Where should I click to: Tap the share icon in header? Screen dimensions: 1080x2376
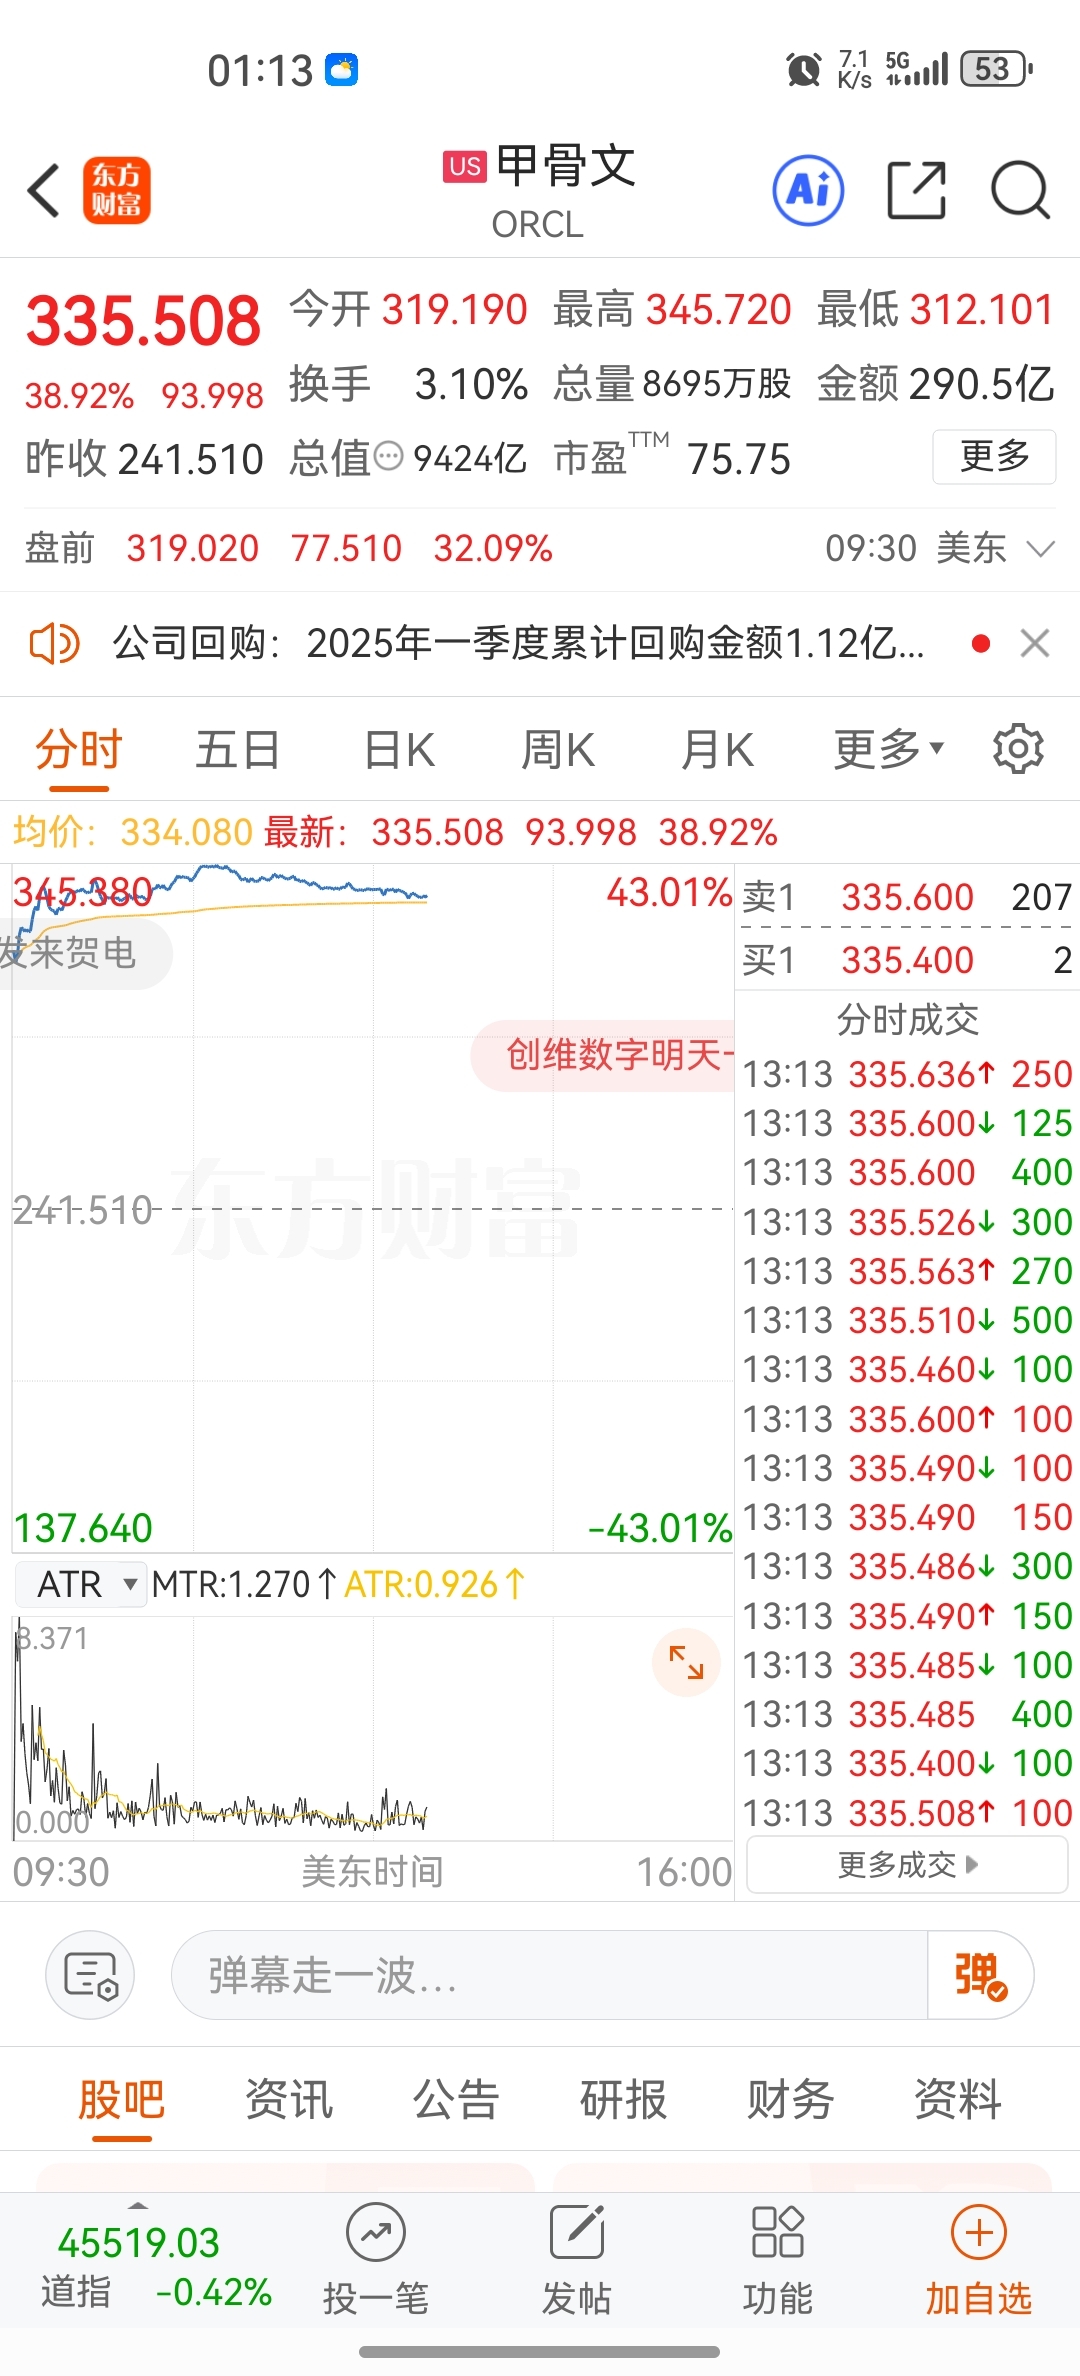916,190
